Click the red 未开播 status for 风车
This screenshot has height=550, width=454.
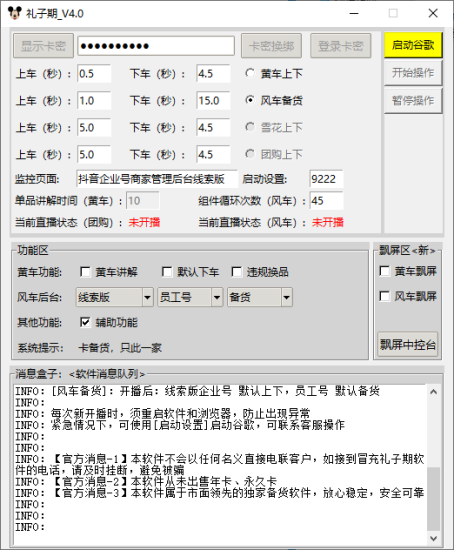click(328, 222)
